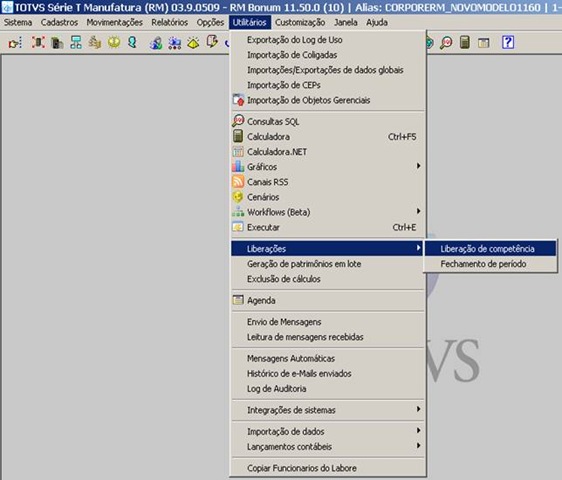The height and width of the screenshot is (480, 562).
Task: Open the Janela menu
Action: pos(346,22)
